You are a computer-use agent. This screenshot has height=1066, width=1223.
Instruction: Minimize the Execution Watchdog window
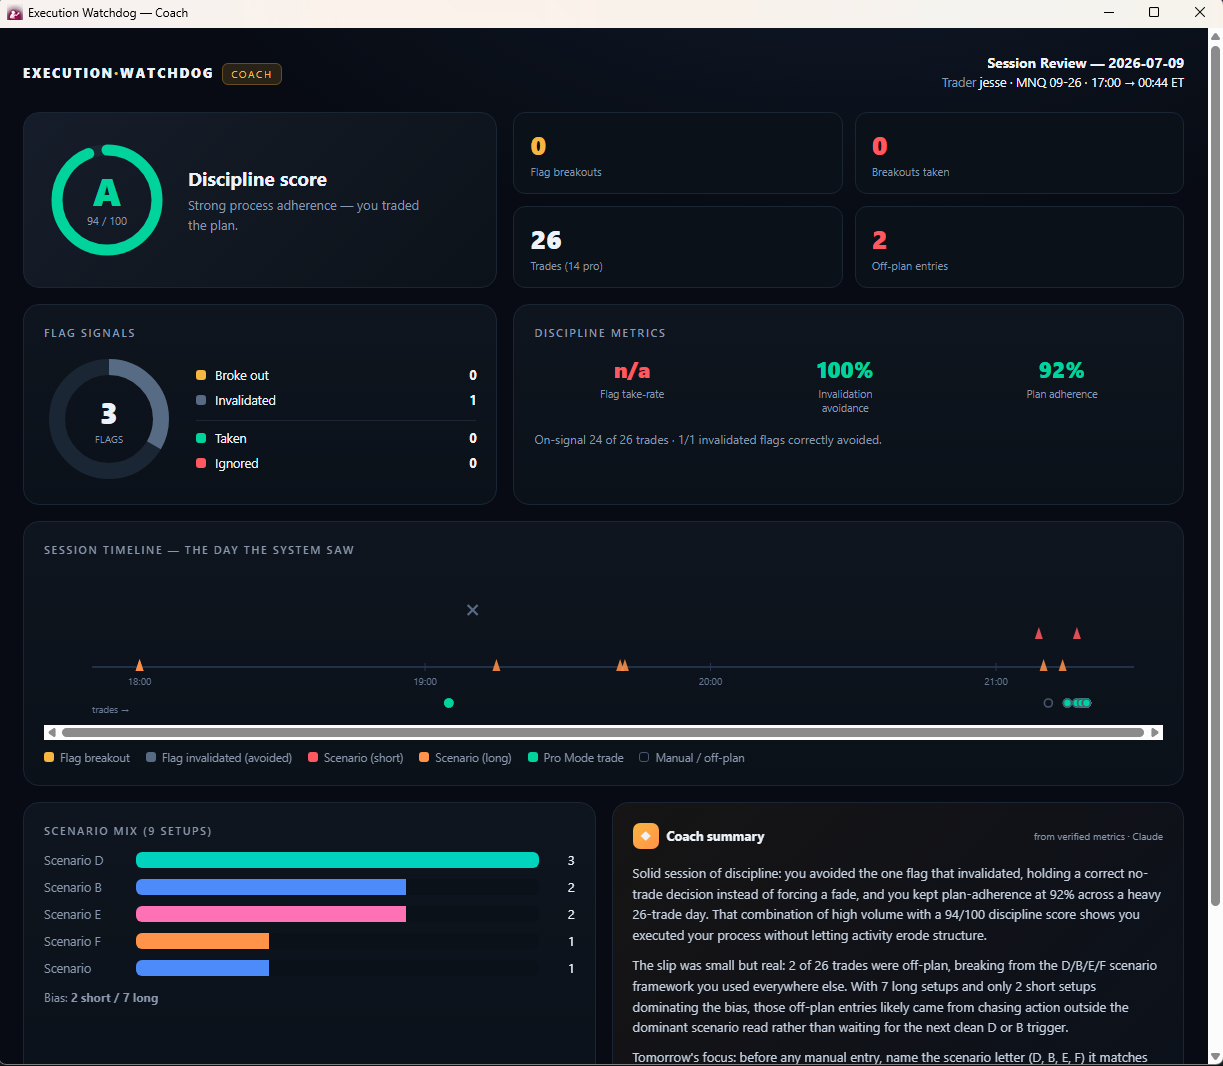point(1109,13)
